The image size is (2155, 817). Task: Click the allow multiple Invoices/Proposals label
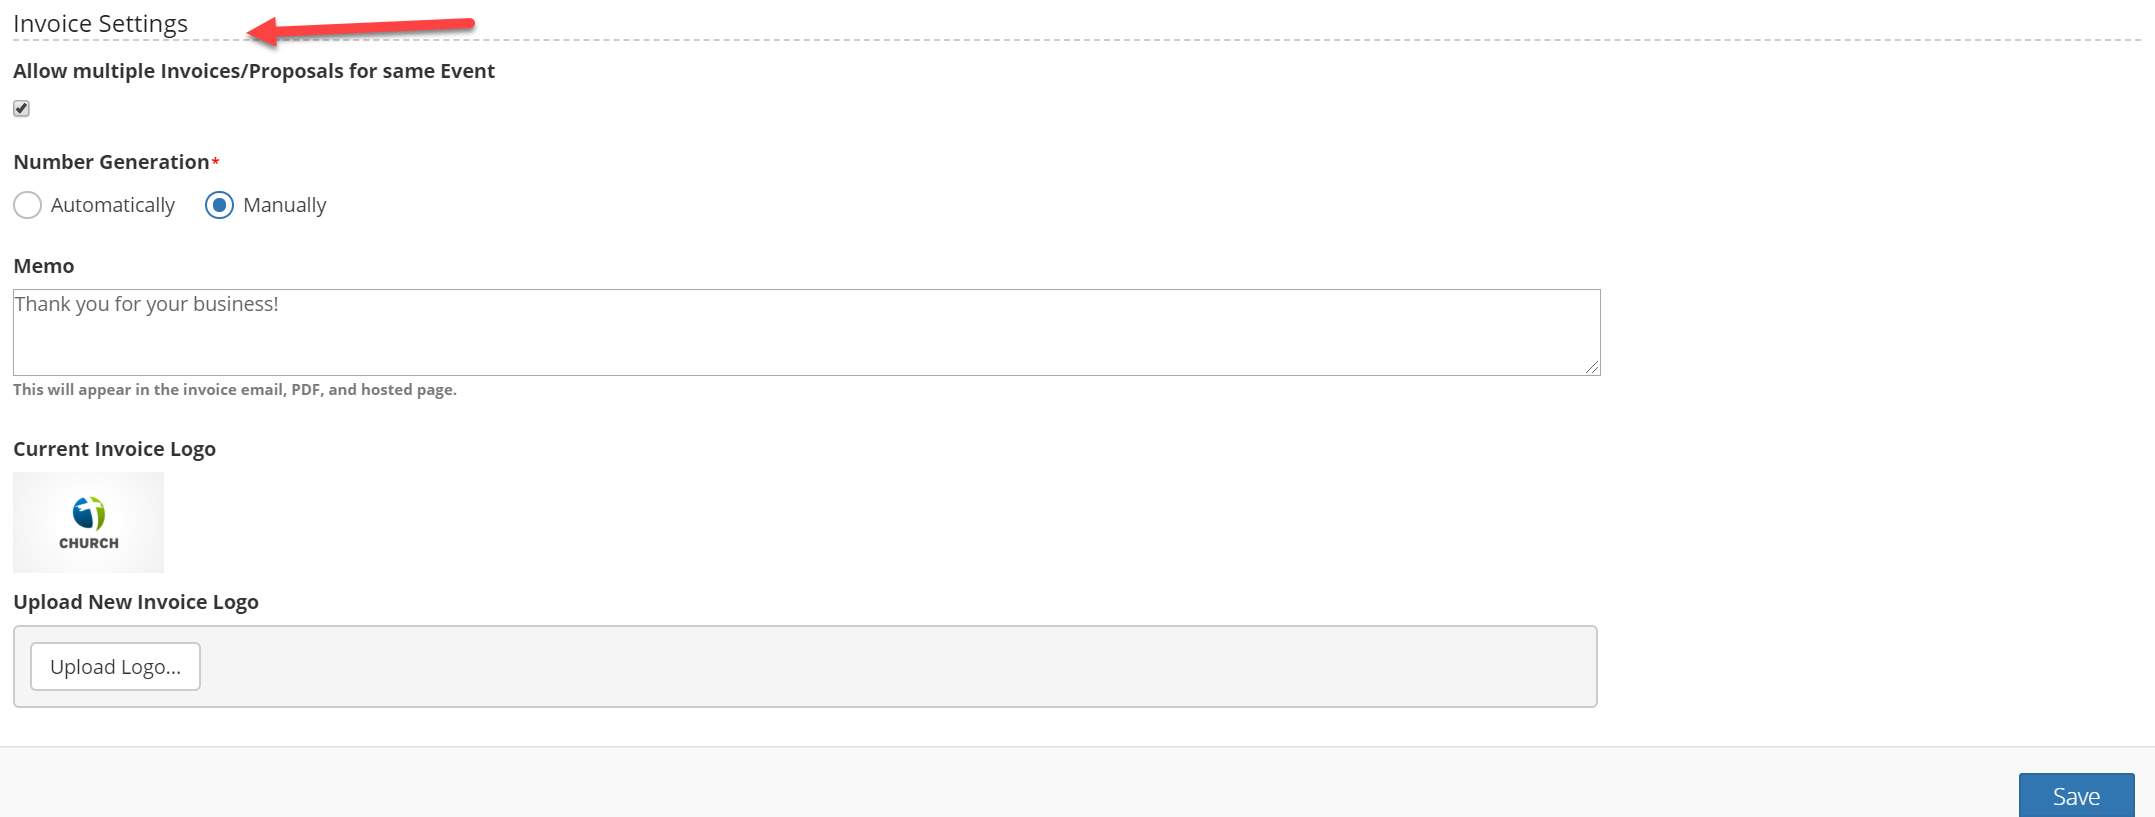tap(254, 71)
